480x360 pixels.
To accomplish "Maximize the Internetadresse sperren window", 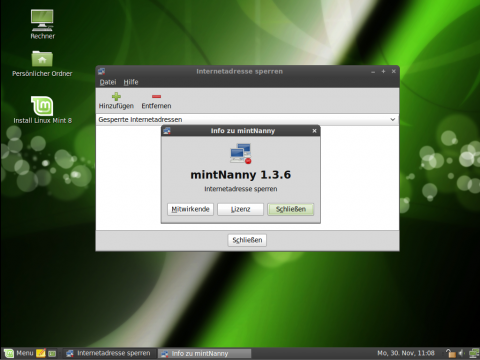I will pos(383,71).
